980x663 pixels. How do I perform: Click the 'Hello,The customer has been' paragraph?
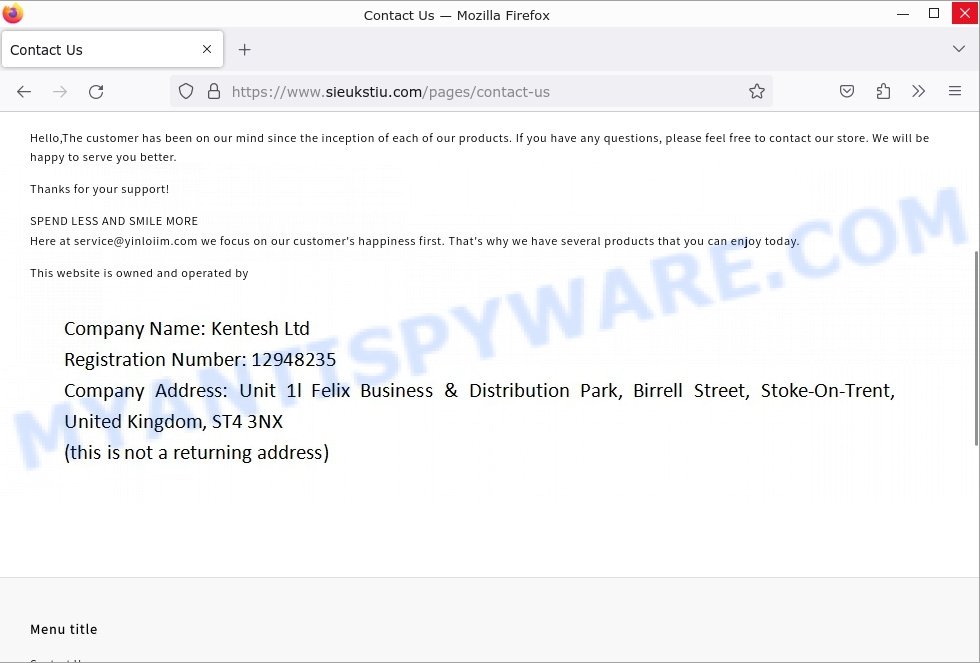click(479, 147)
